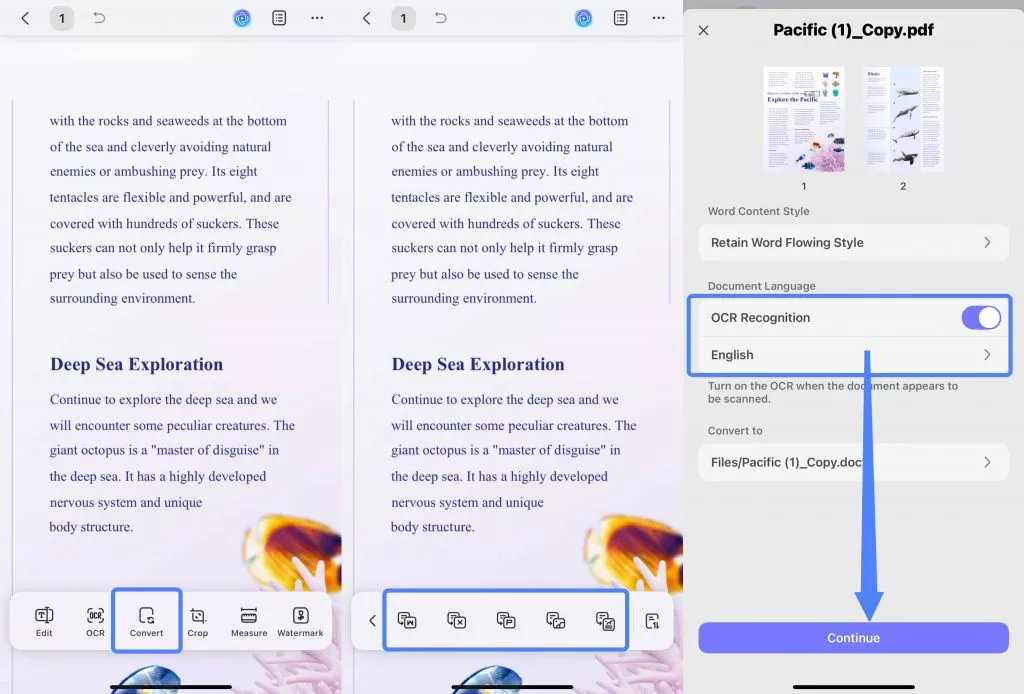This screenshot has height=694, width=1024.
Task: Click the convert to PowerPoint icon
Action: 506,621
